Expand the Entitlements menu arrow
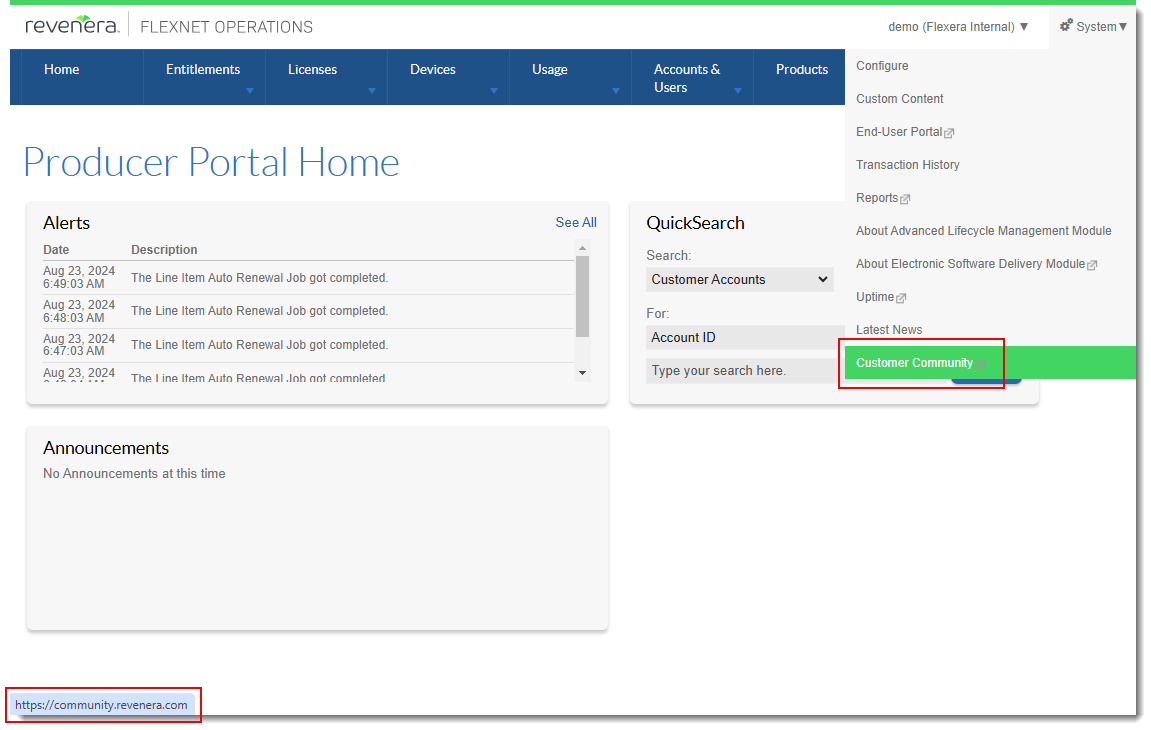 [x=249, y=91]
